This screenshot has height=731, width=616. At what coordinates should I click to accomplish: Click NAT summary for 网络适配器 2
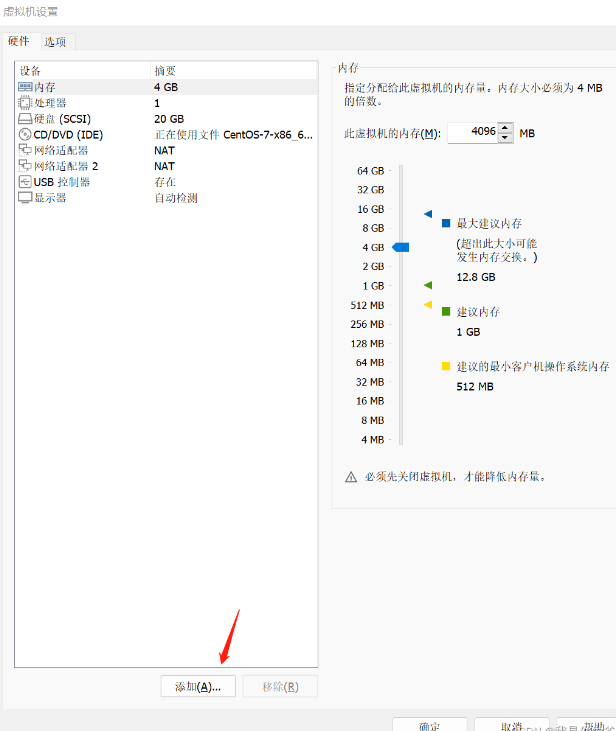click(164, 166)
